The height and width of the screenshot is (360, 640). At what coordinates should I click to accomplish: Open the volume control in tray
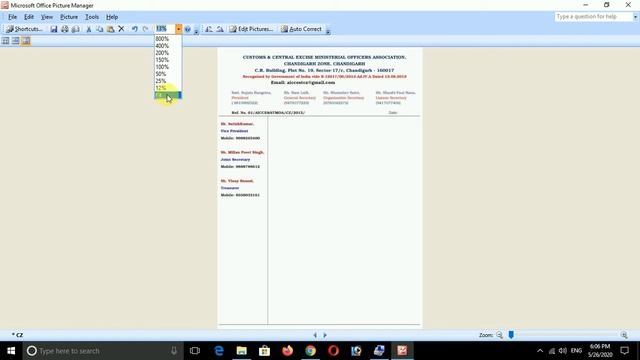563,351
